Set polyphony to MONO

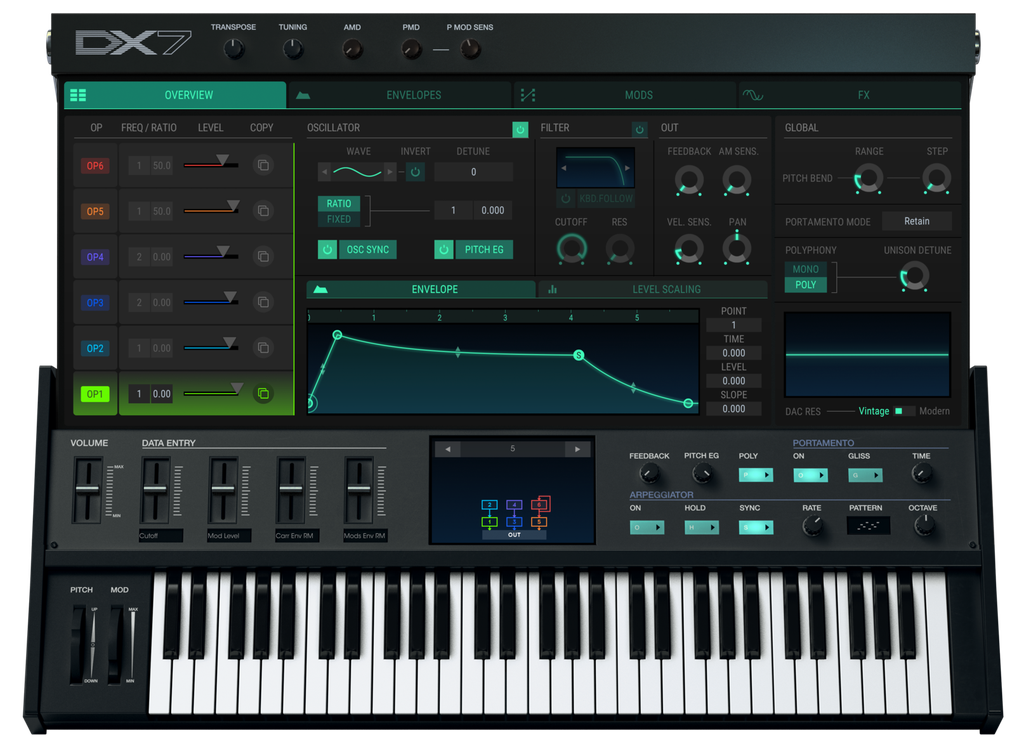pos(806,269)
